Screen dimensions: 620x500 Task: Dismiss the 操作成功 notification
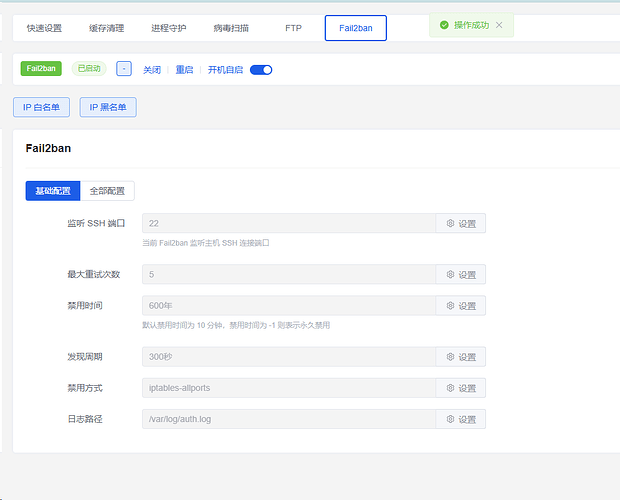tap(499, 25)
